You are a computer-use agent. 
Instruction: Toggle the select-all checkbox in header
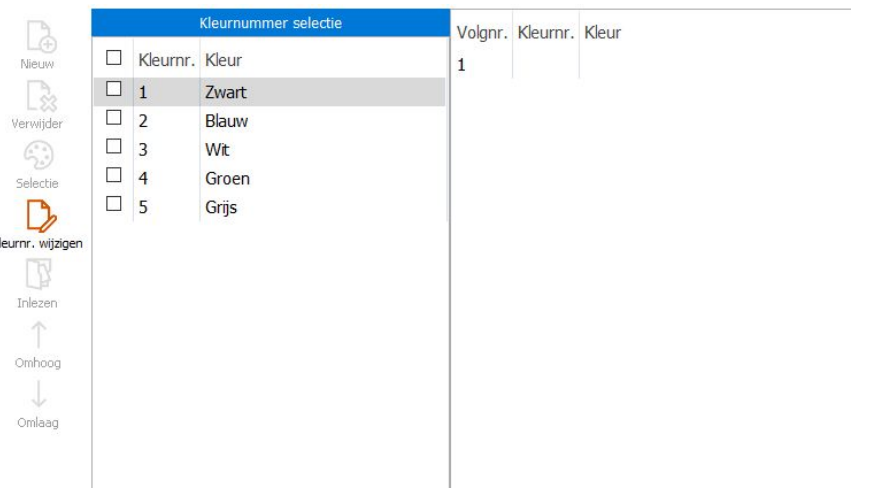pos(113,60)
